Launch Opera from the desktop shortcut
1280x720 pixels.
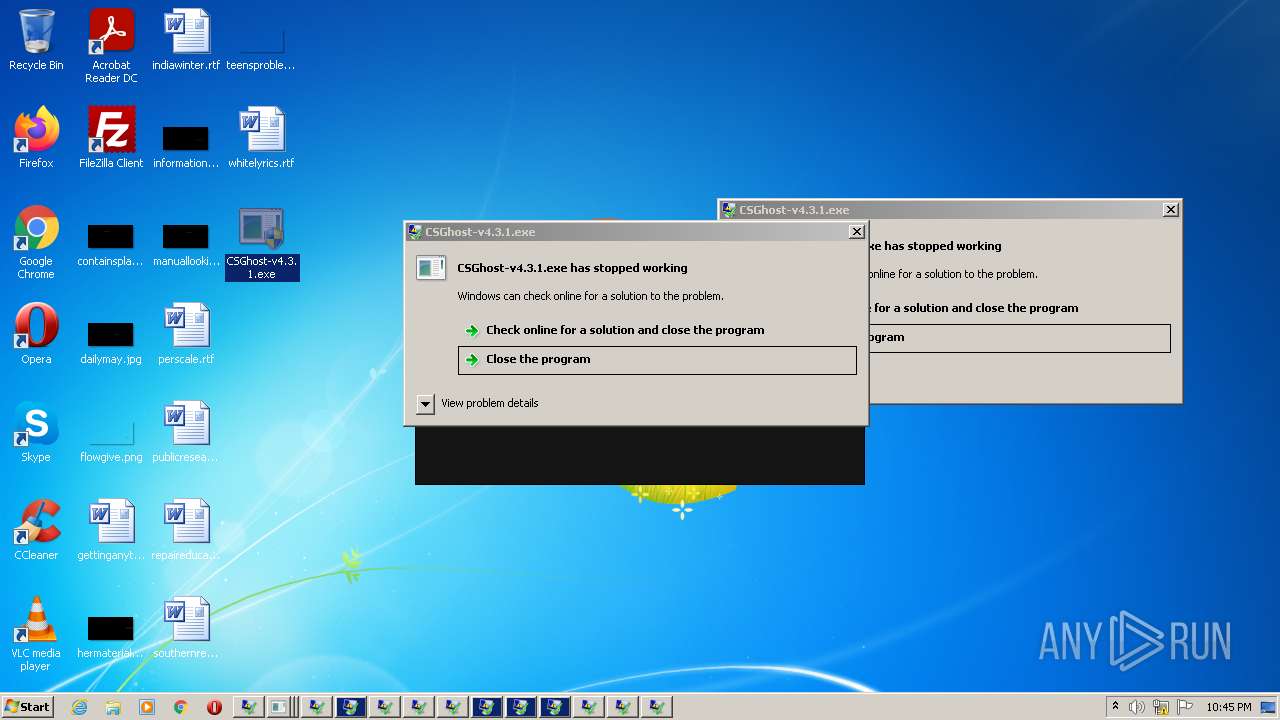pyautogui.click(x=36, y=334)
